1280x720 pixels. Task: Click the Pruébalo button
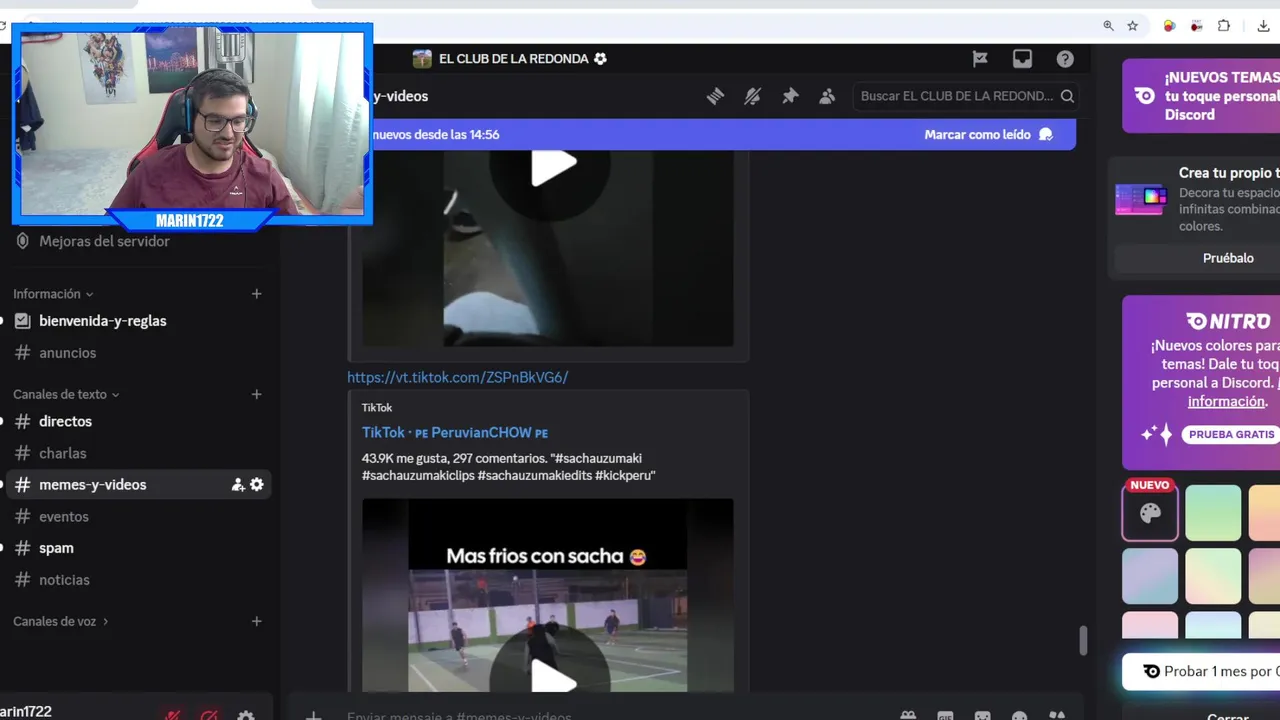(x=1228, y=258)
